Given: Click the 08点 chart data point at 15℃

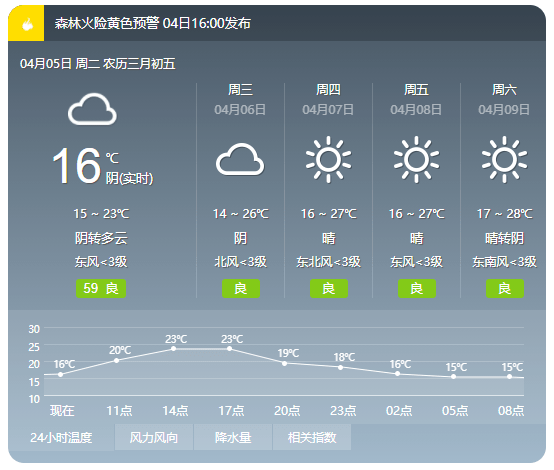Looking at the screenshot, I should tap(509, 377).
